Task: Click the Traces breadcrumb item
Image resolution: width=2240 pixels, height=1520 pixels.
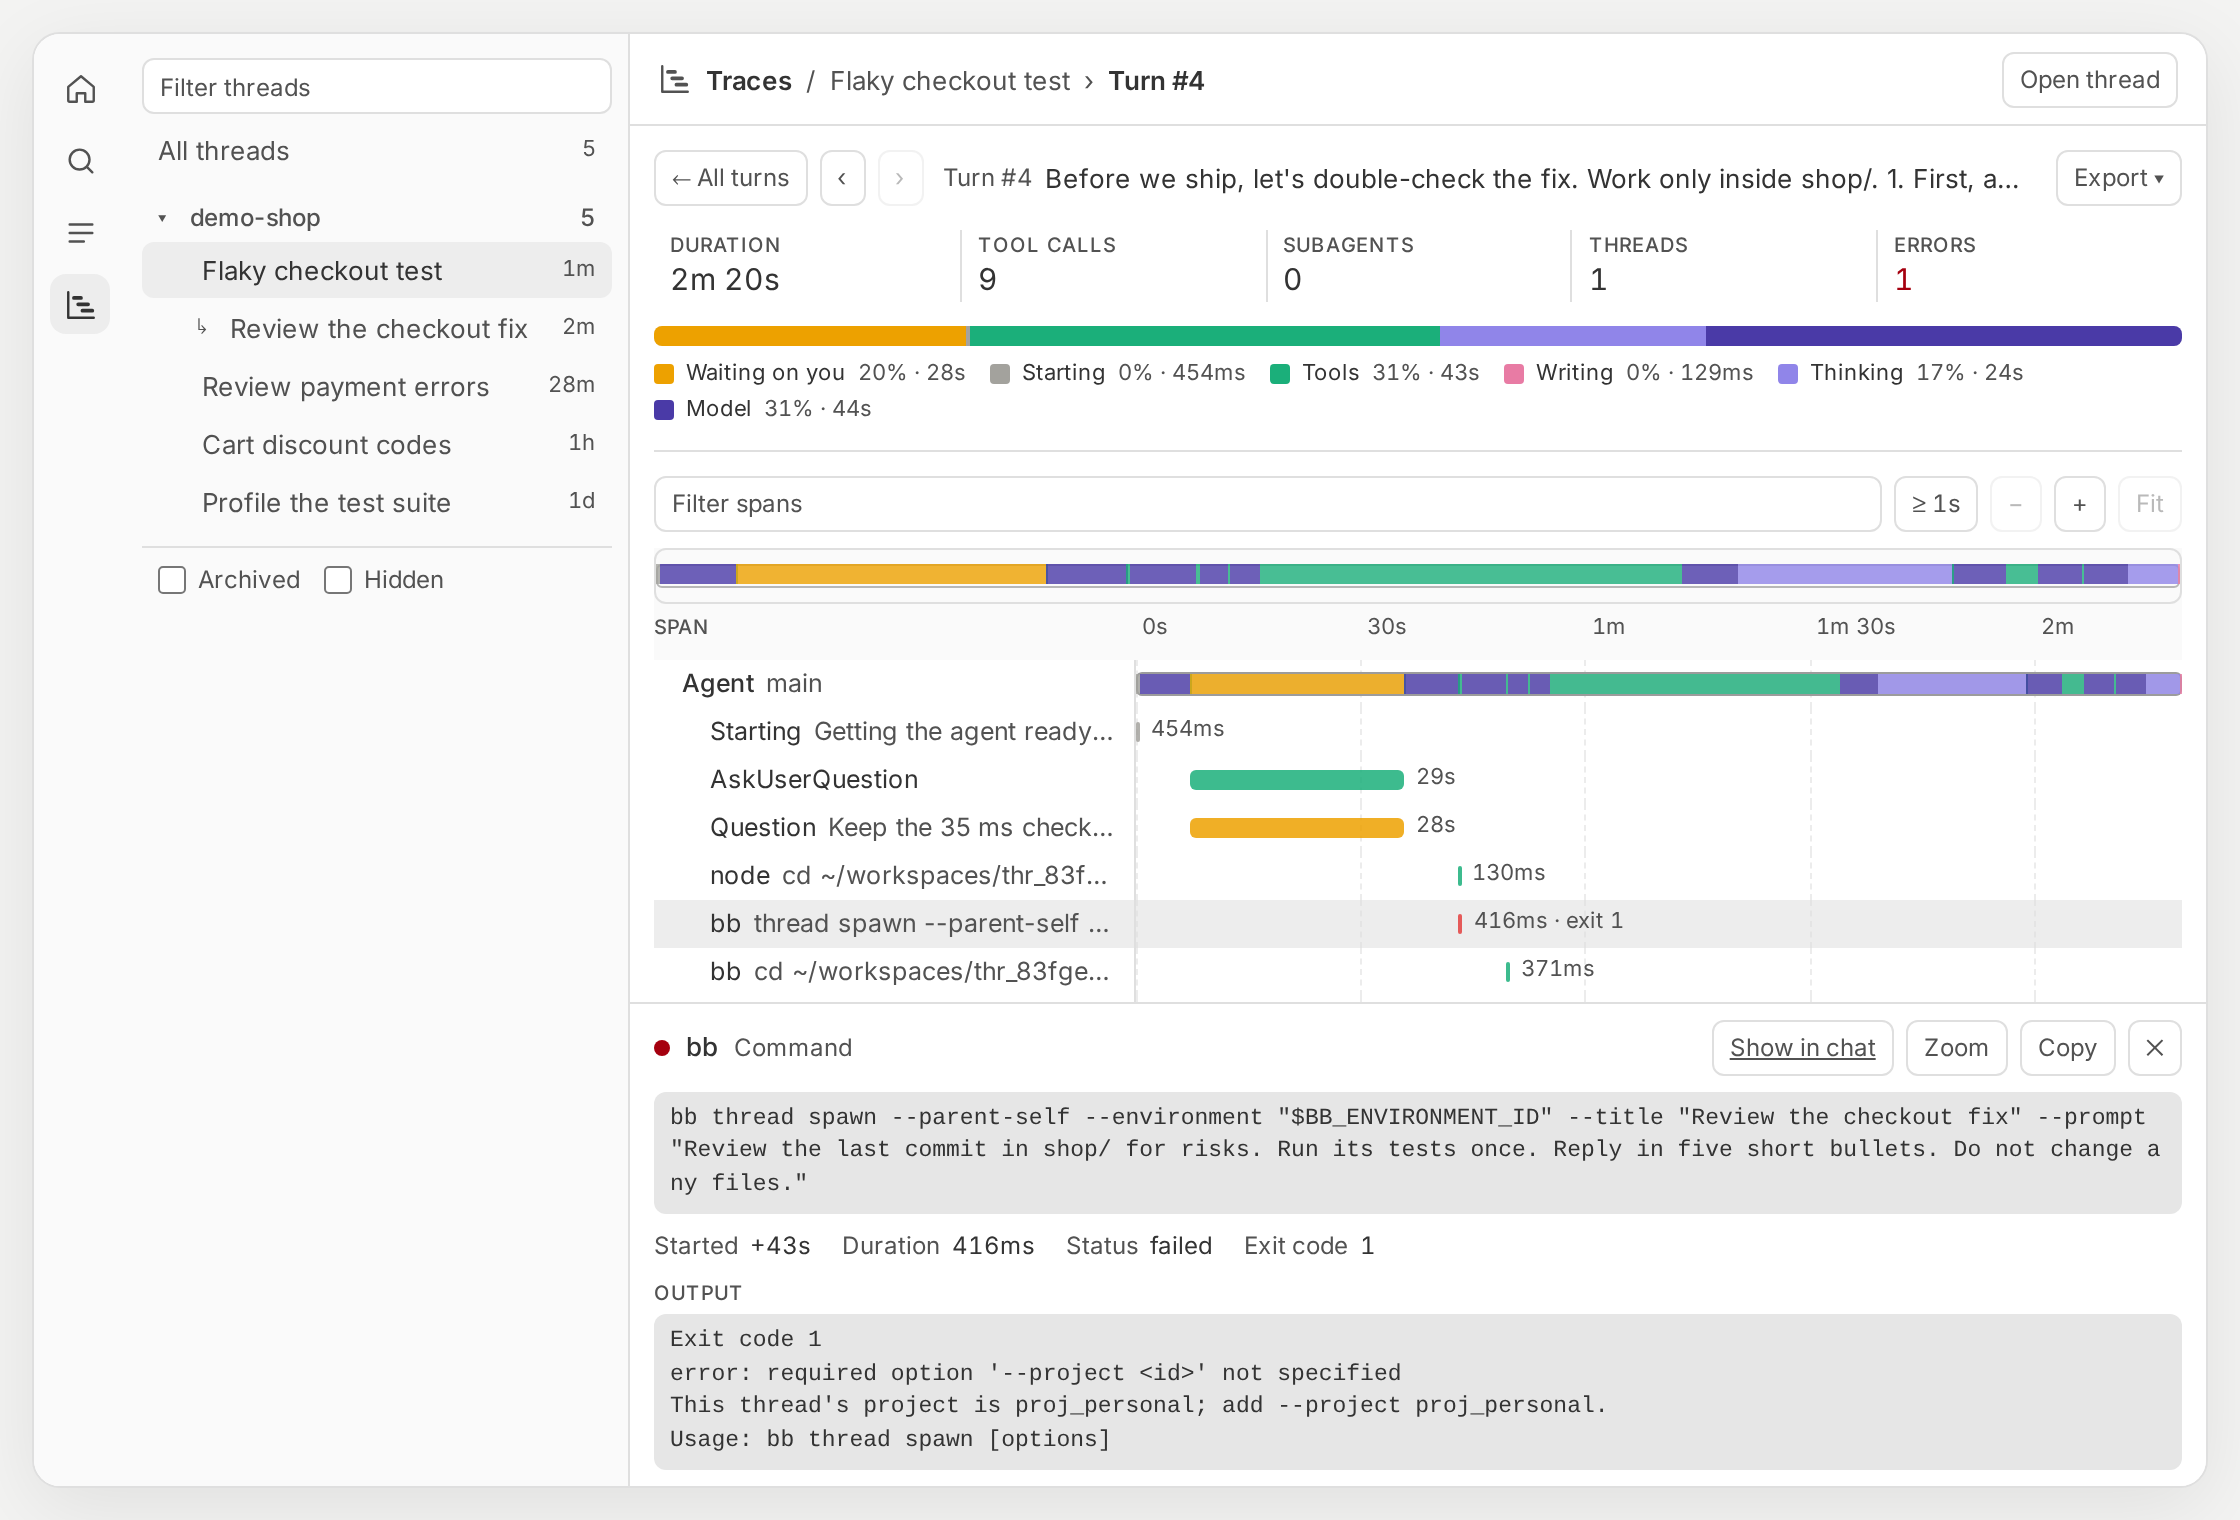Action: tap(749, 81)
